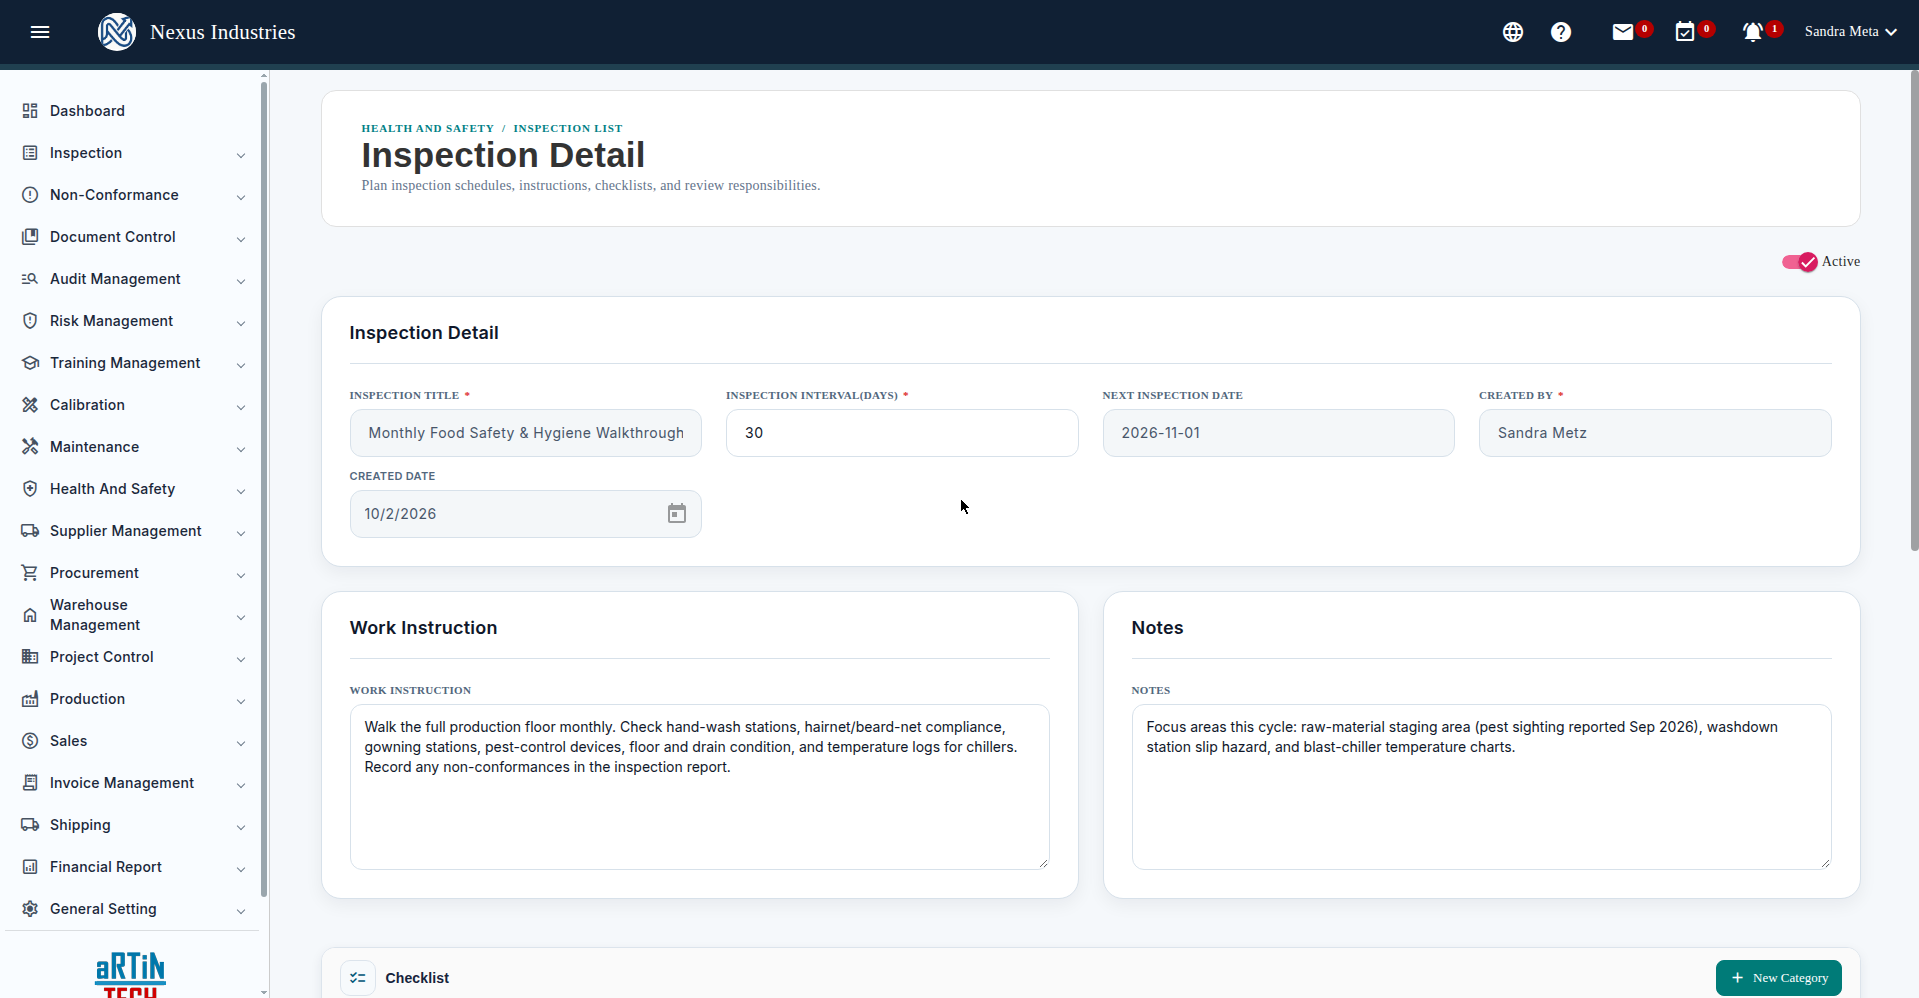Expand the Health And Safety chevron

click(241, 491)
